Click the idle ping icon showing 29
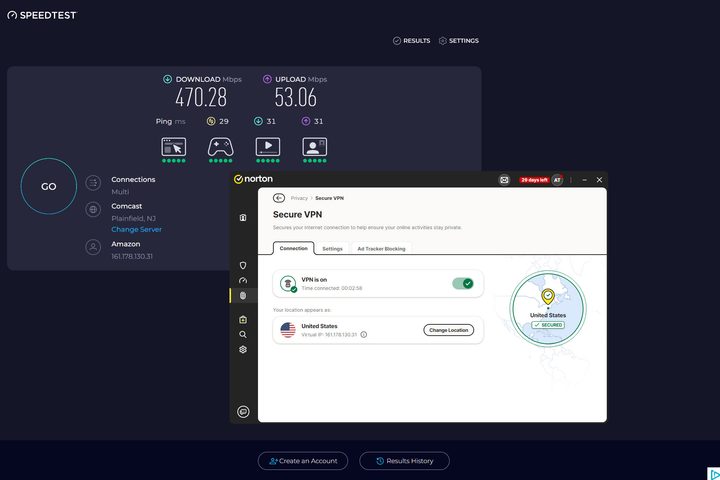 click(x=211, y=121)
